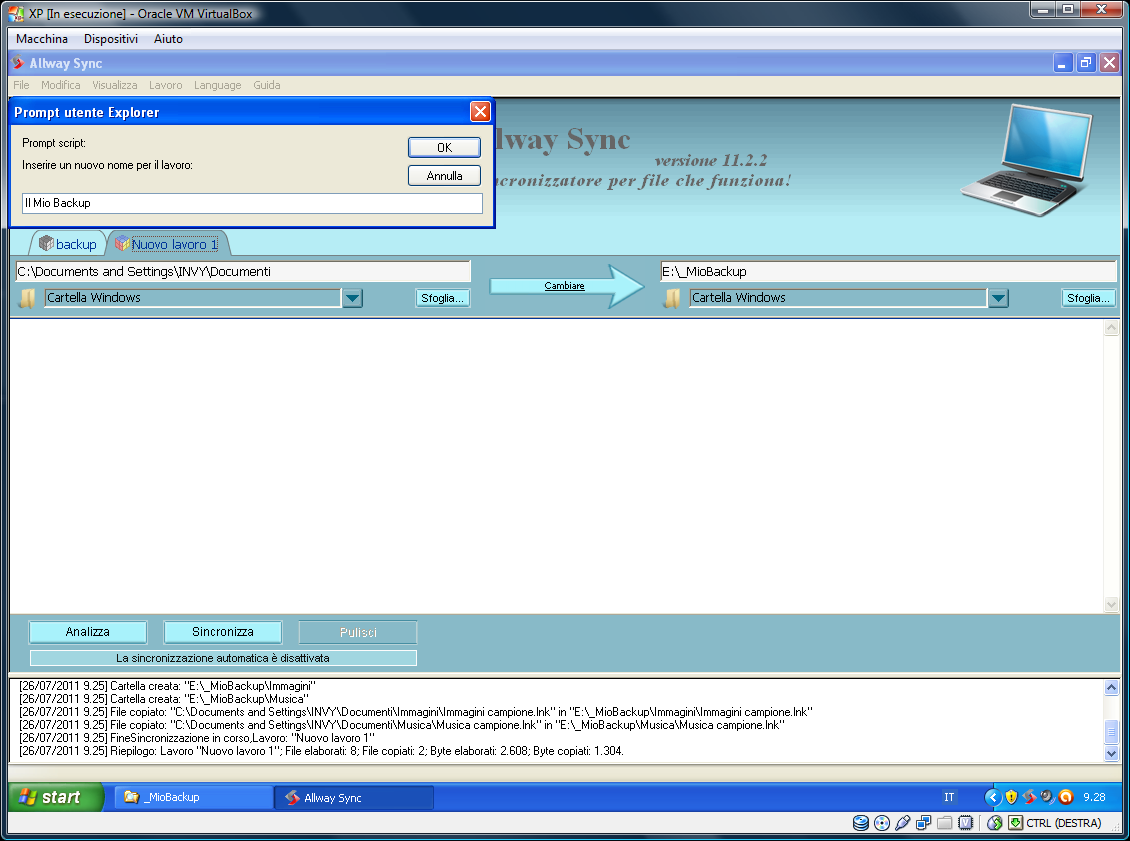The image size is (1130, 841).
Task: Select the 'Nuovo lavoro 1' job tab
Action: tap(167, 244)
